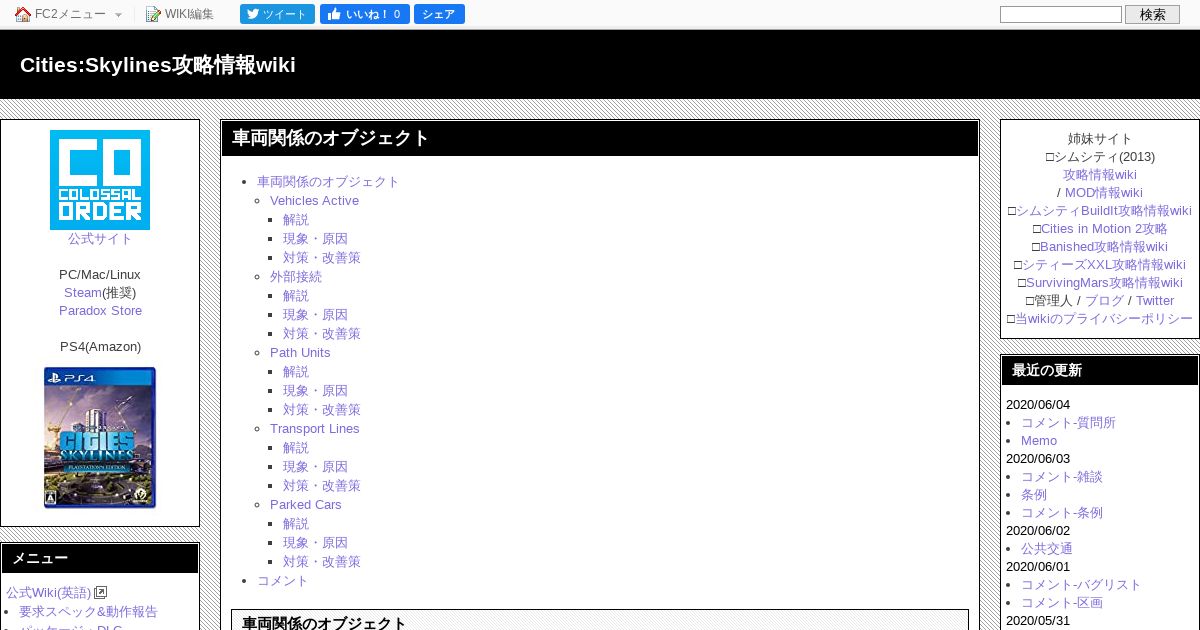Viewport: 1200px width, 630px height.
Task: Click the 検索 search button
Action: 1152,14
